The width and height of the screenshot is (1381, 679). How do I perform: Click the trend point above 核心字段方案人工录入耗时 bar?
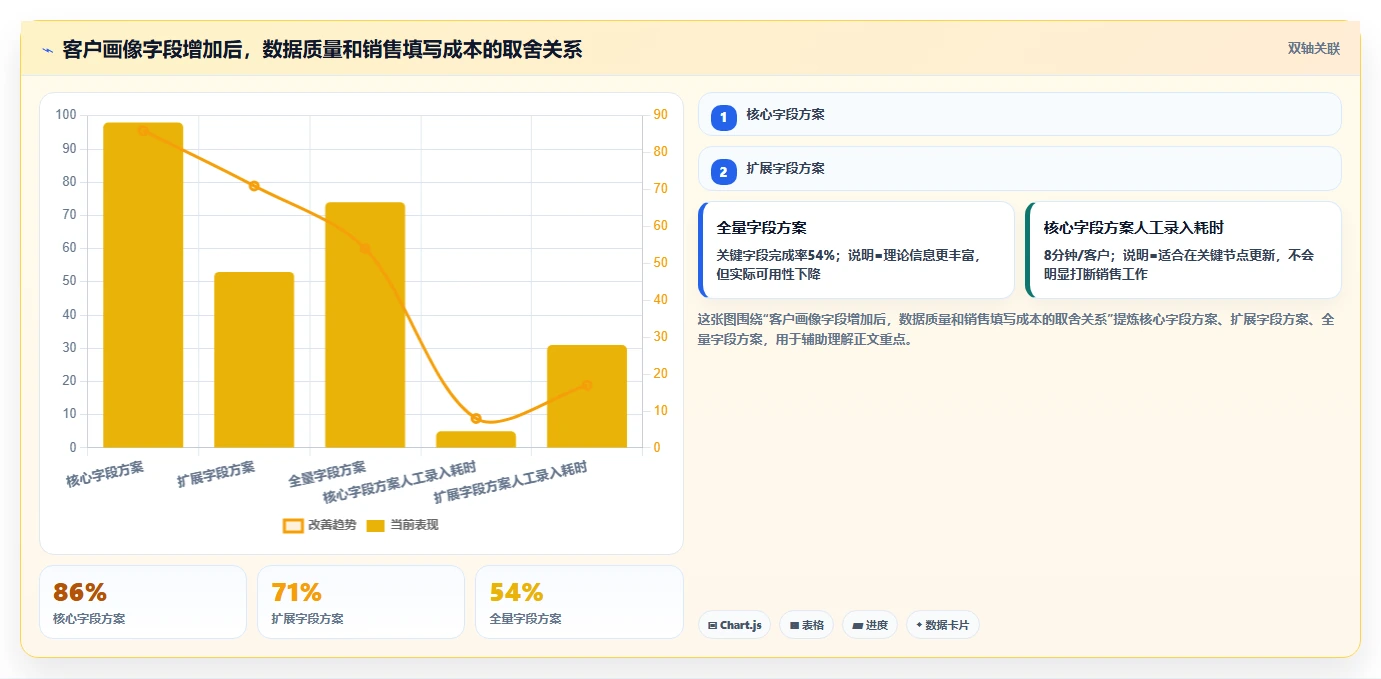coord(476,418)
